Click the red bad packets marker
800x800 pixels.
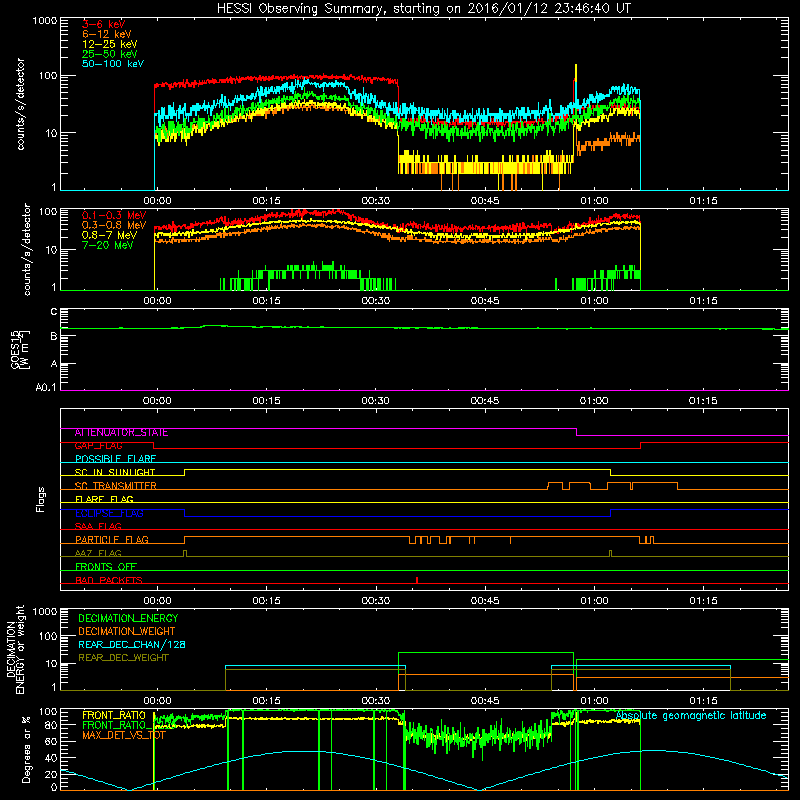click(x=417, y=580)
